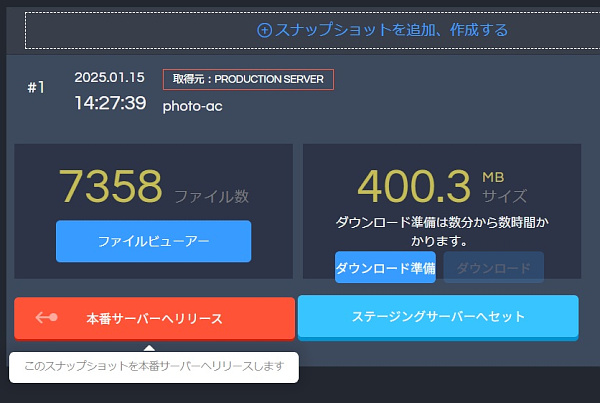Click the MB unit label
The height and width of the screenshot is (403, 600).
click(494, 176)
